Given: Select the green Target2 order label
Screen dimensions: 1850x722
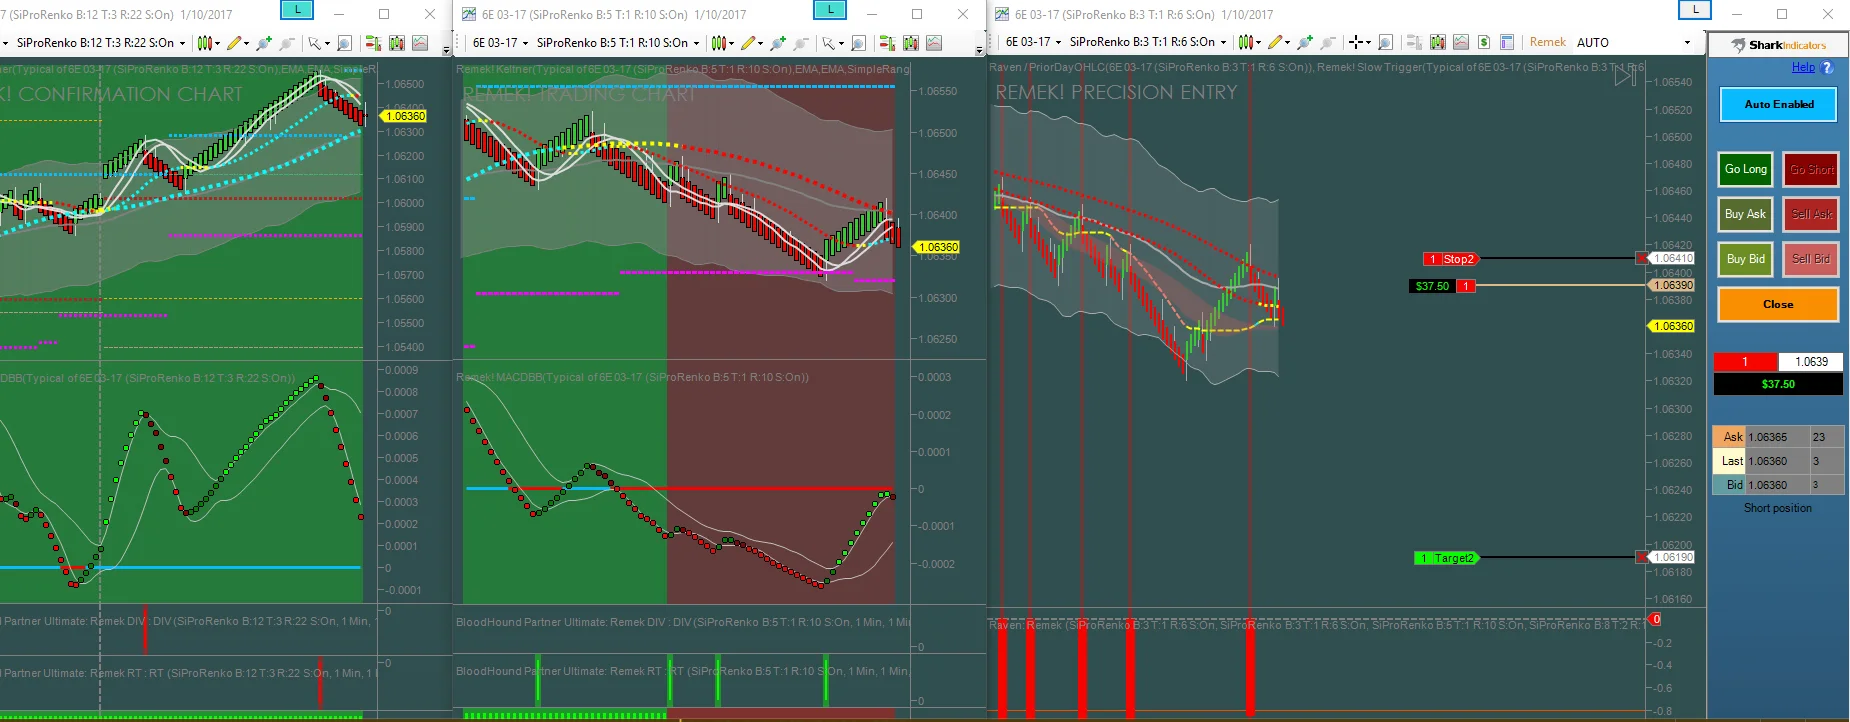Looking at the screenshot, I should point(1446,558).
